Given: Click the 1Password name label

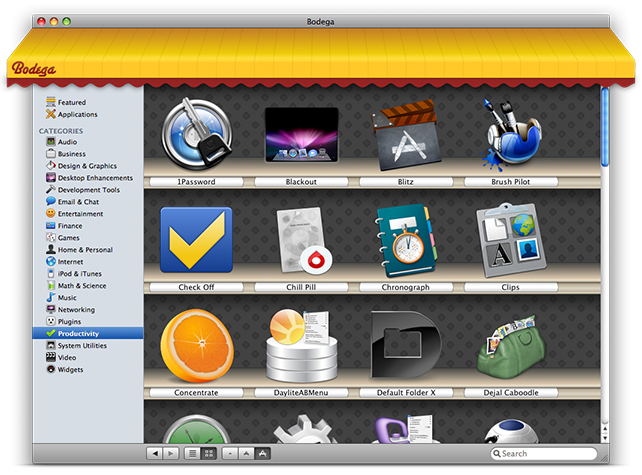Looking at the screenshot, I should [x=197, y=182].
